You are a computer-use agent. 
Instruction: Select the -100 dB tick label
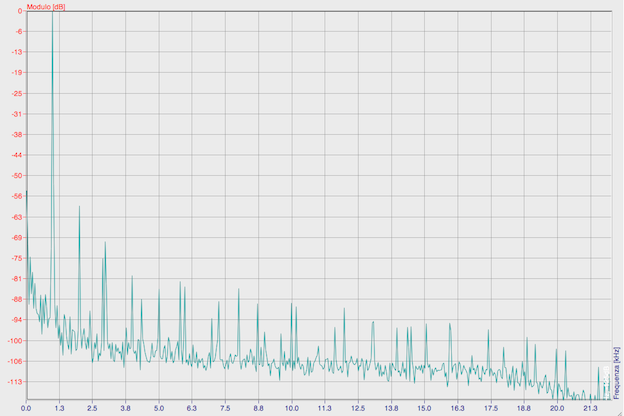click(x=16, y=341)
